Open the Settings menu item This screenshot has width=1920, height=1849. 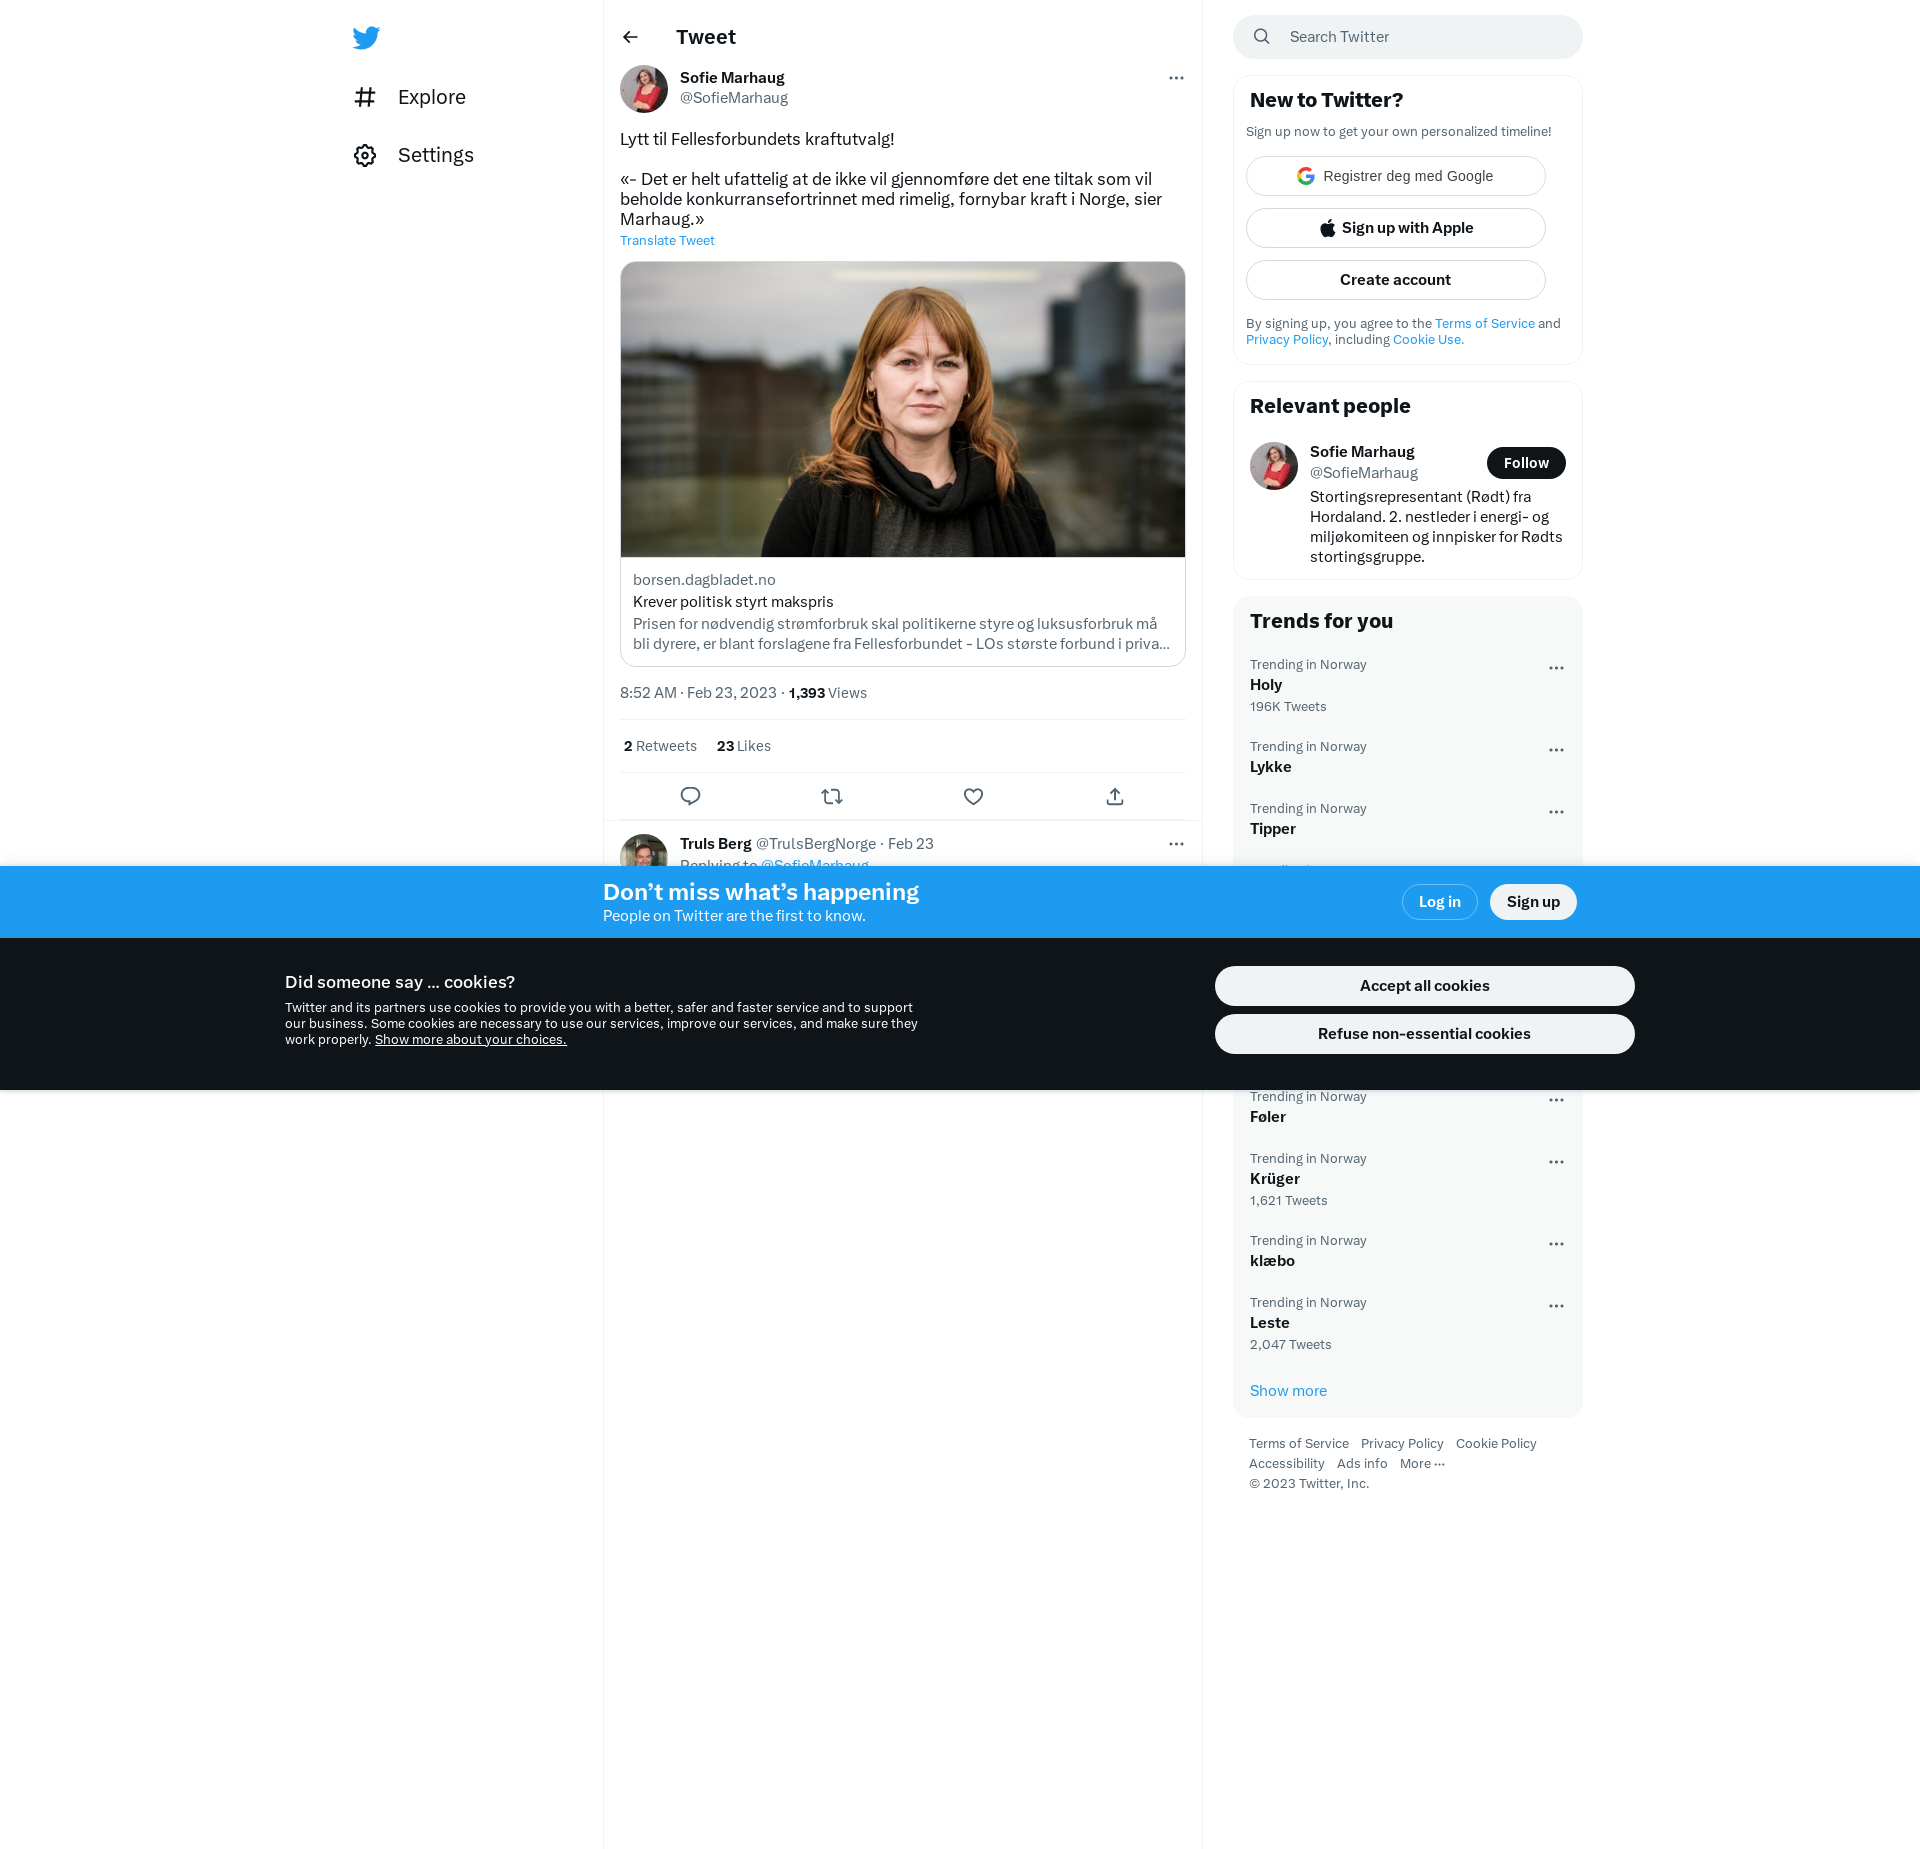click(413, 155)
